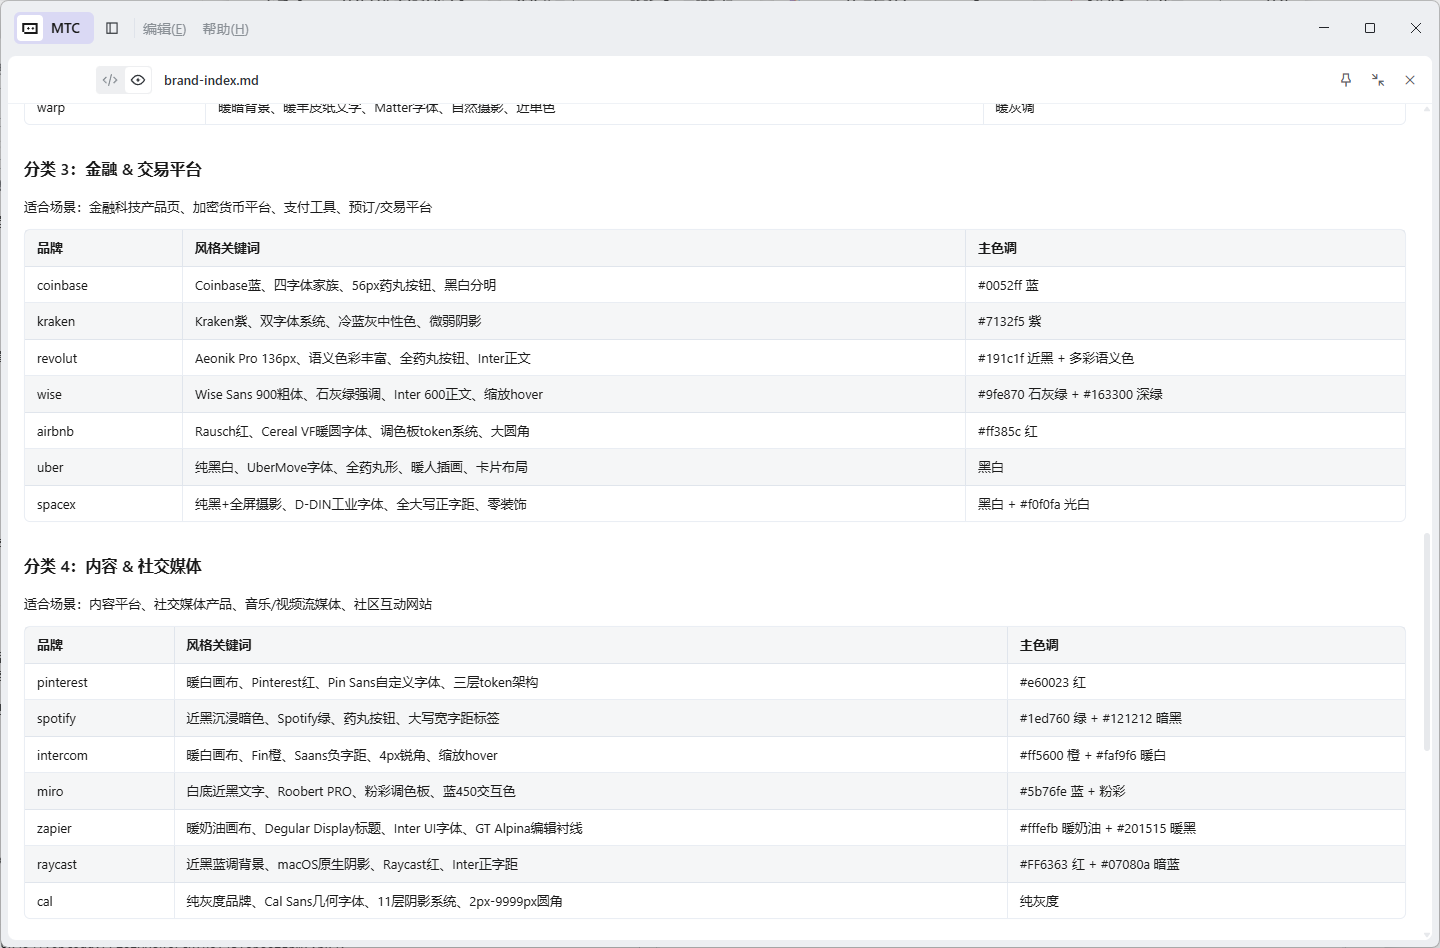Switch to source code view icon

click(x=110, y=80)
